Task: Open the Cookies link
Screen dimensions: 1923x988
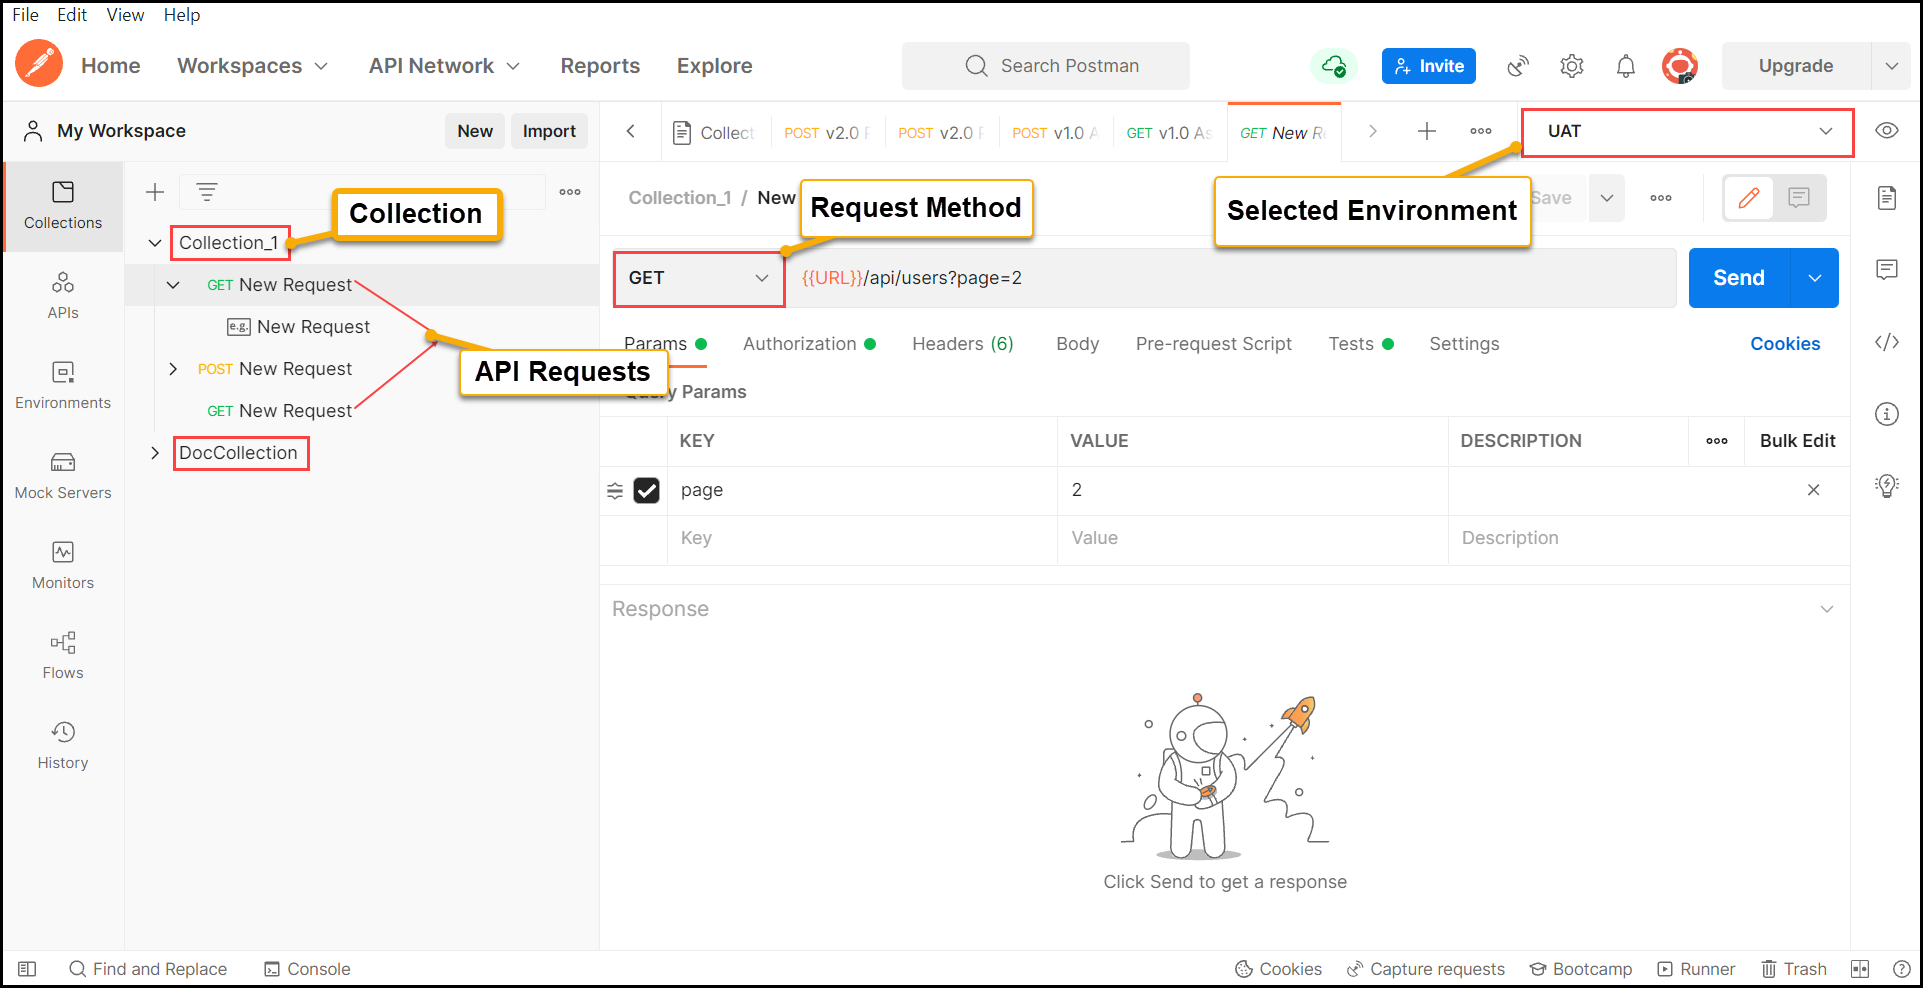Action: click(1785, 344)
